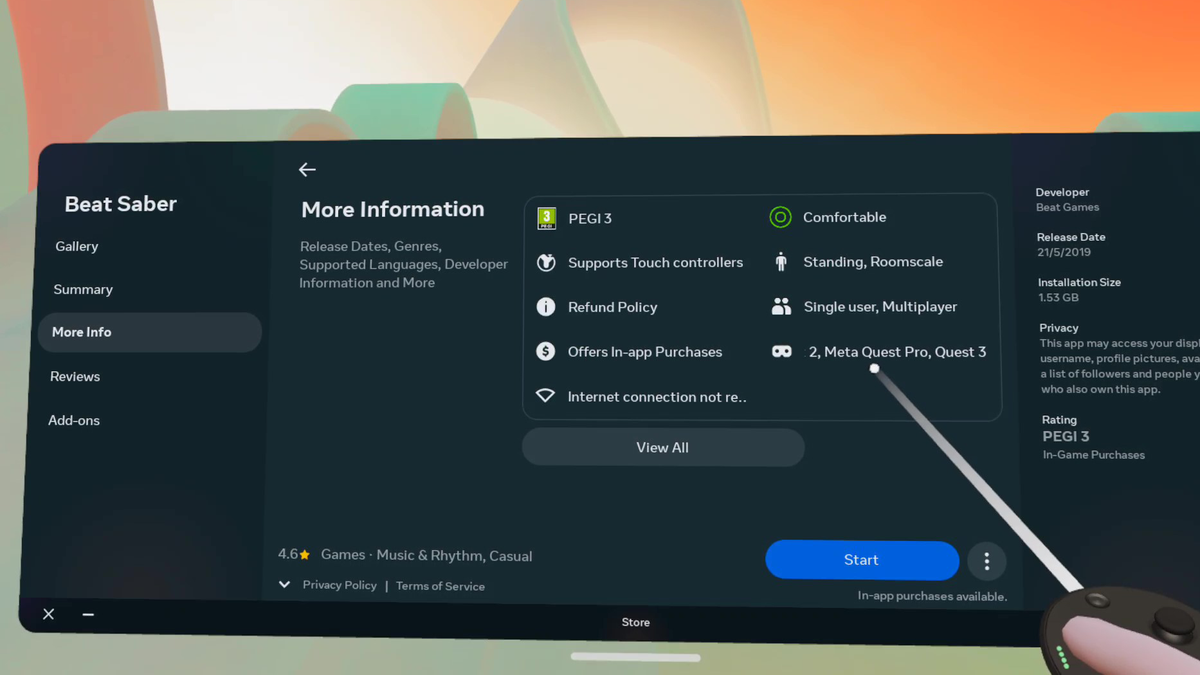Screen dimensions: 1200x675
Task: Open the Add-ons section
Action: tap(73, 420)
